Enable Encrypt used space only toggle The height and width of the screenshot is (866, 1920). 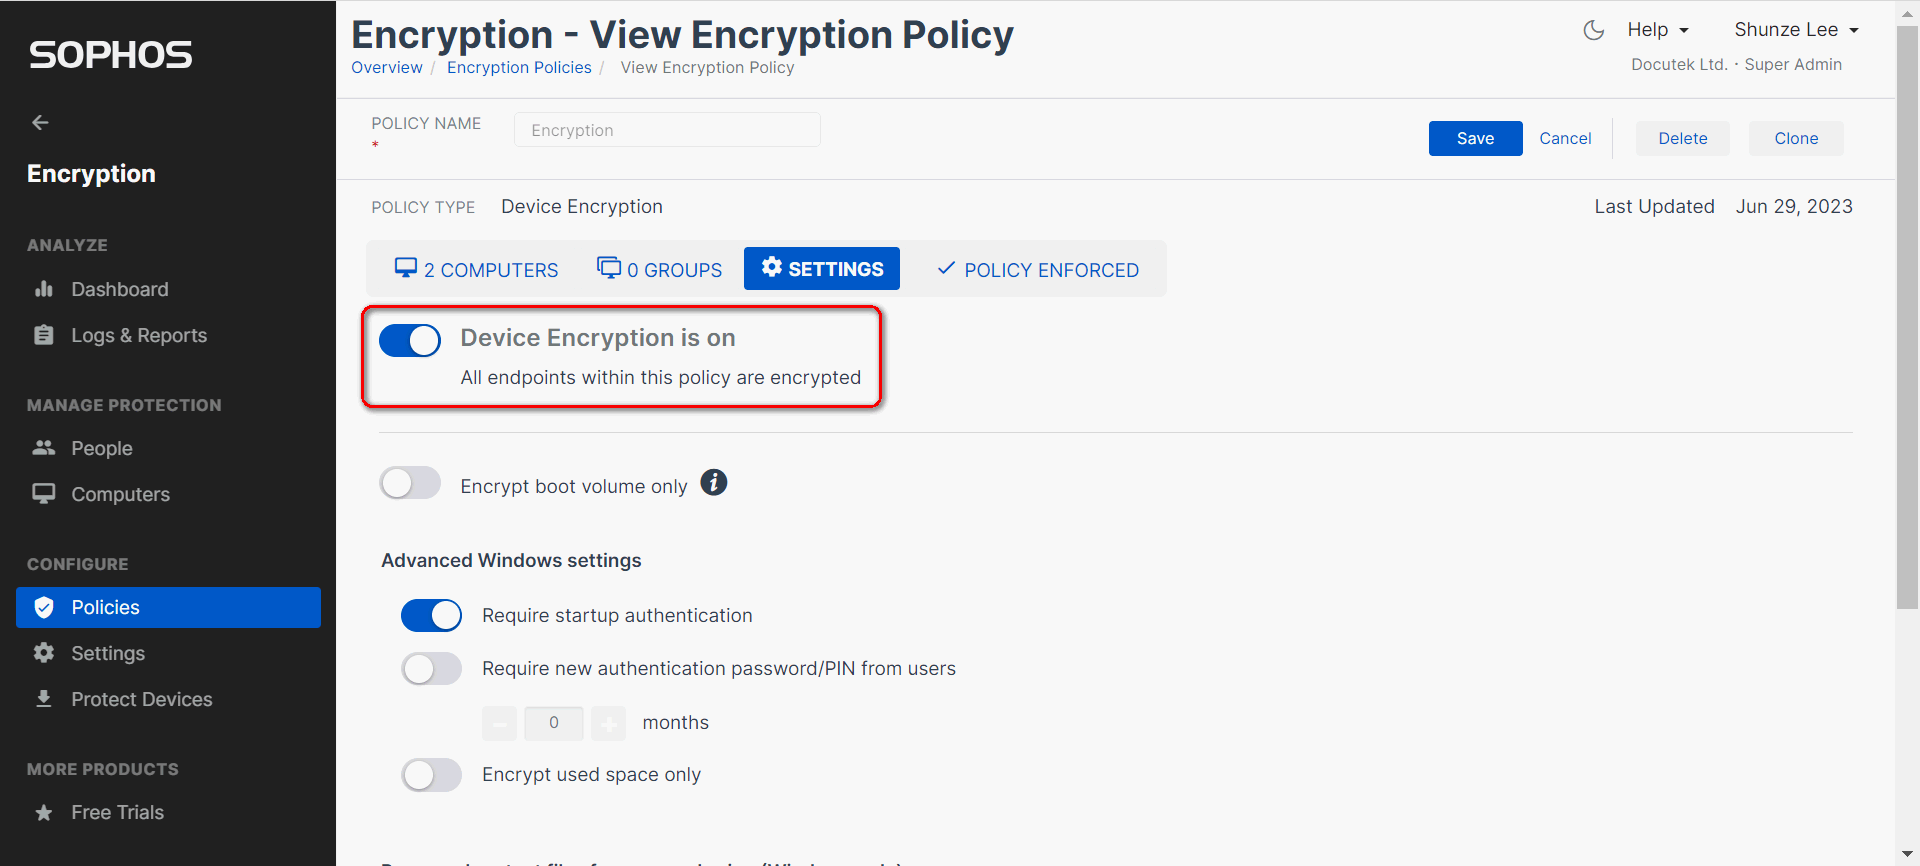point(432,774)
